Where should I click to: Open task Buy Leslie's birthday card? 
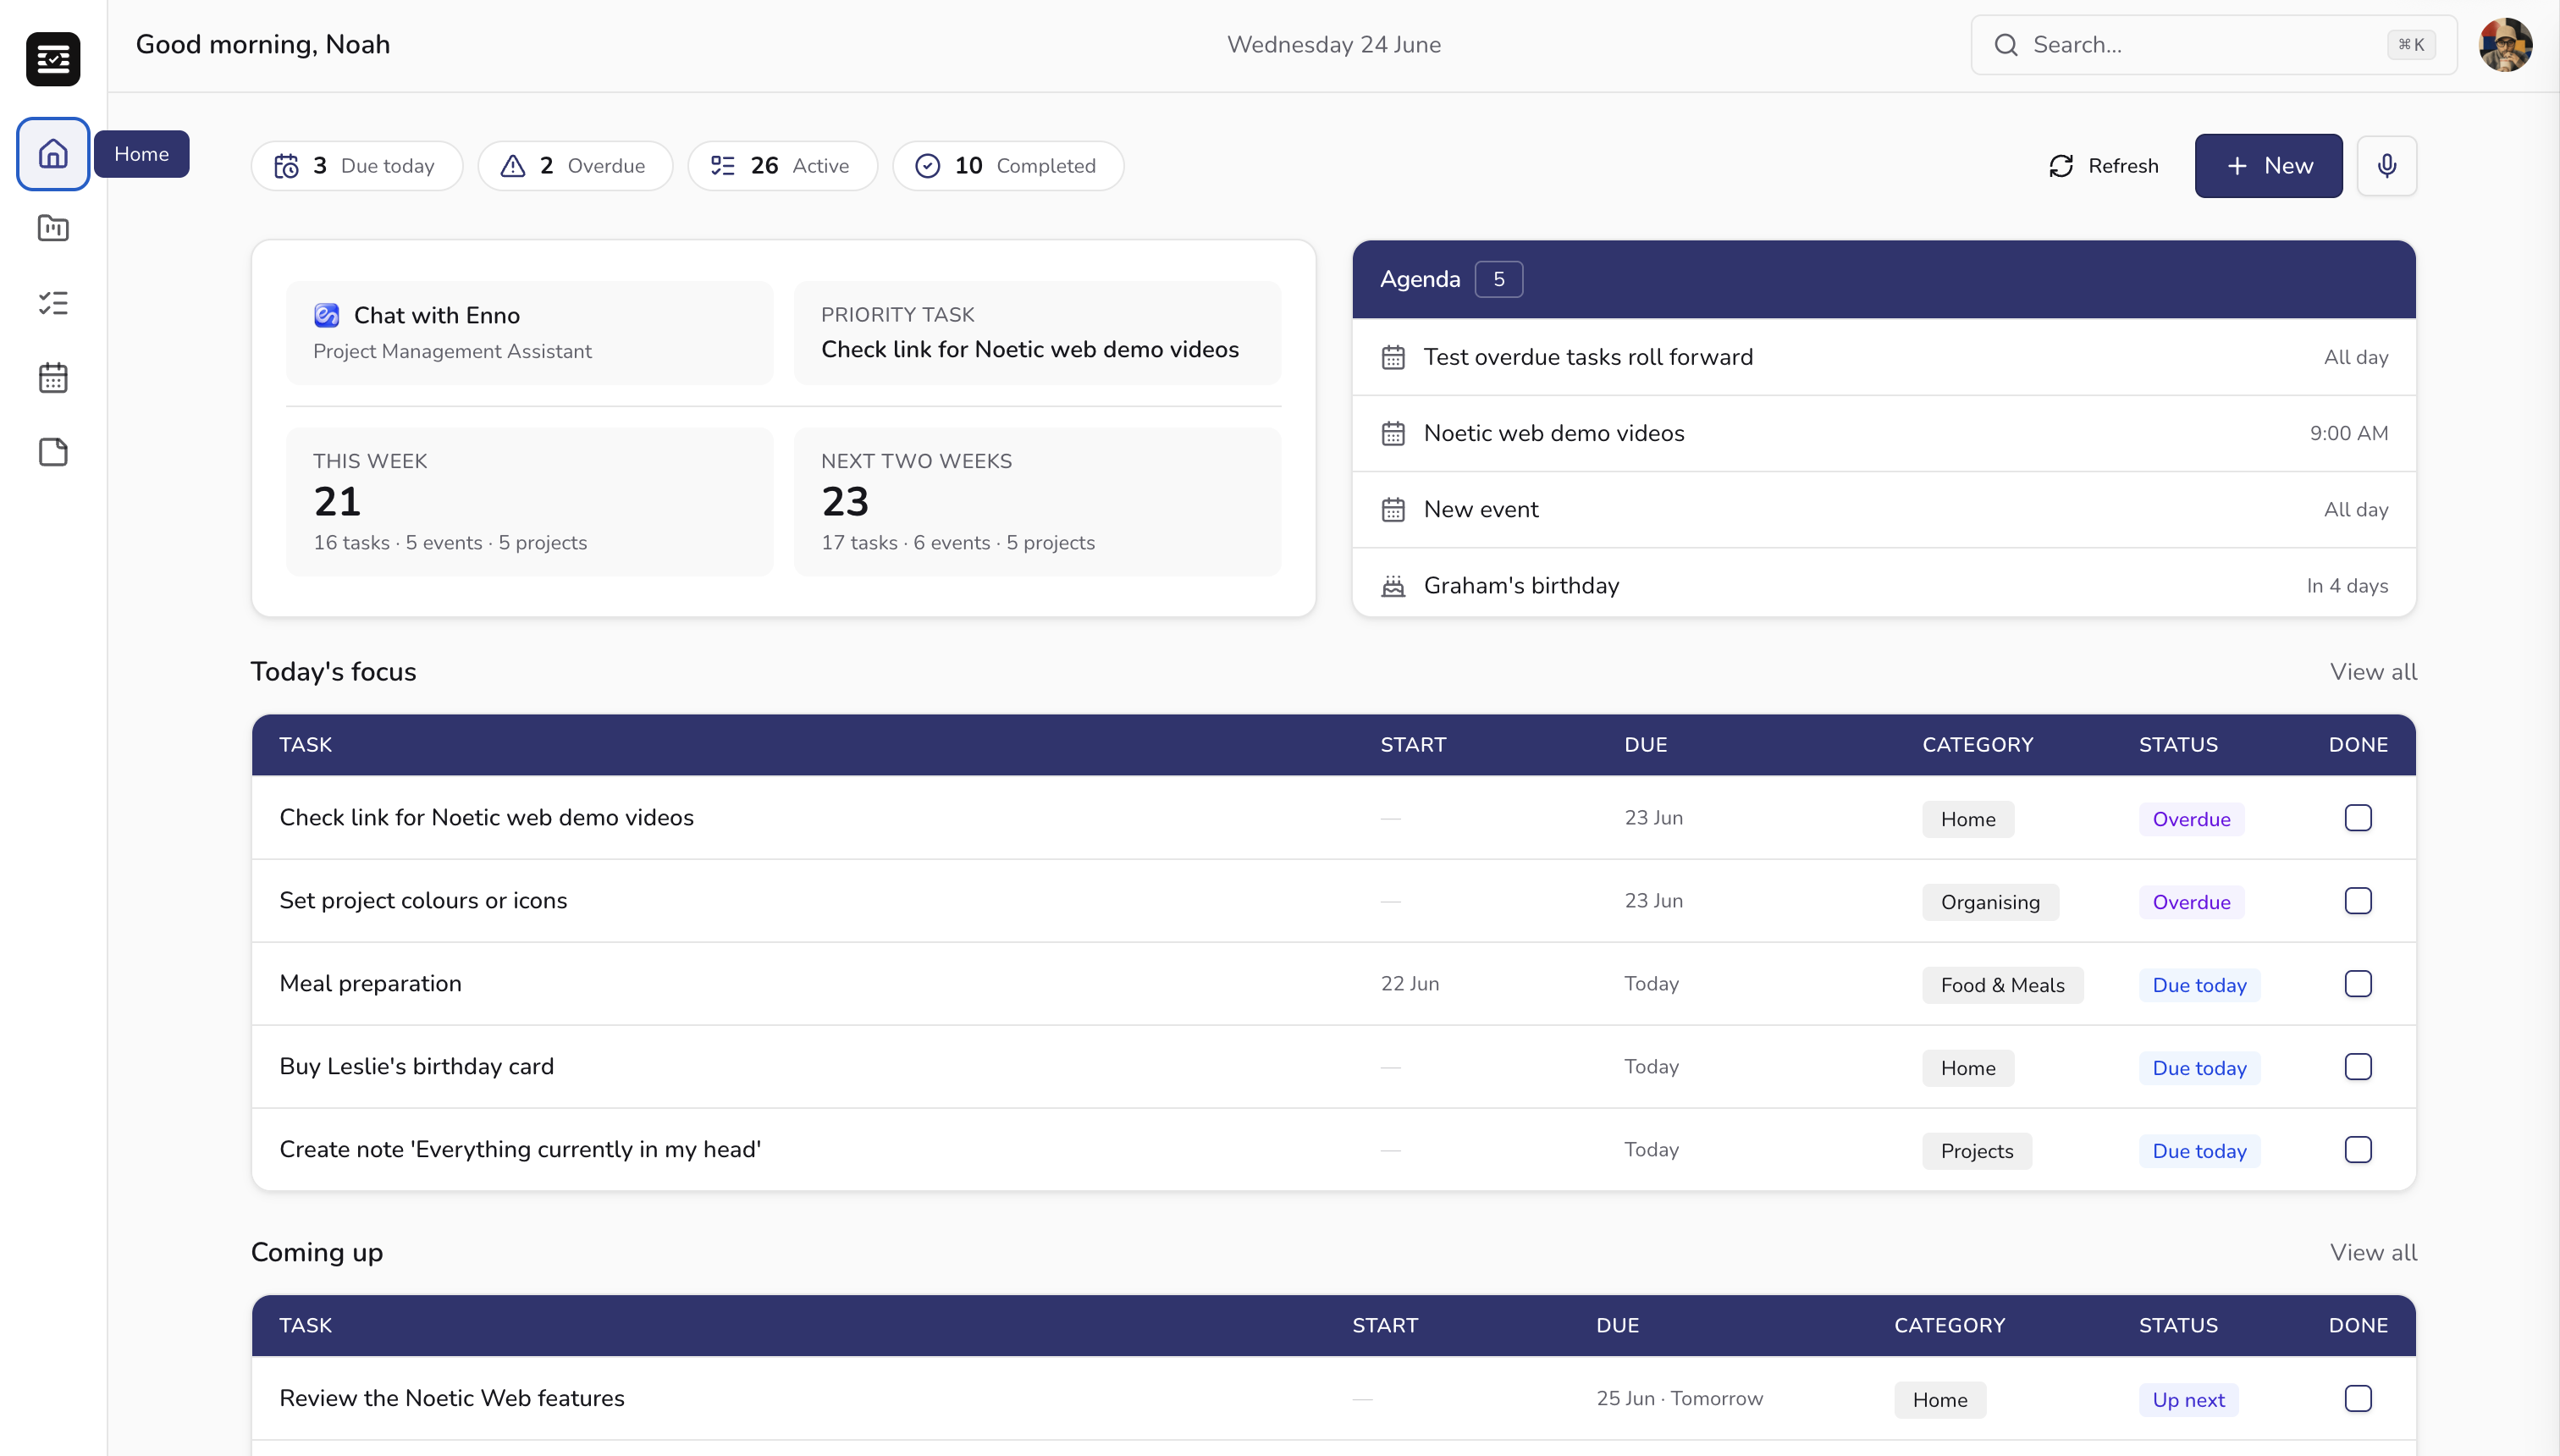tap(416, 1067)
